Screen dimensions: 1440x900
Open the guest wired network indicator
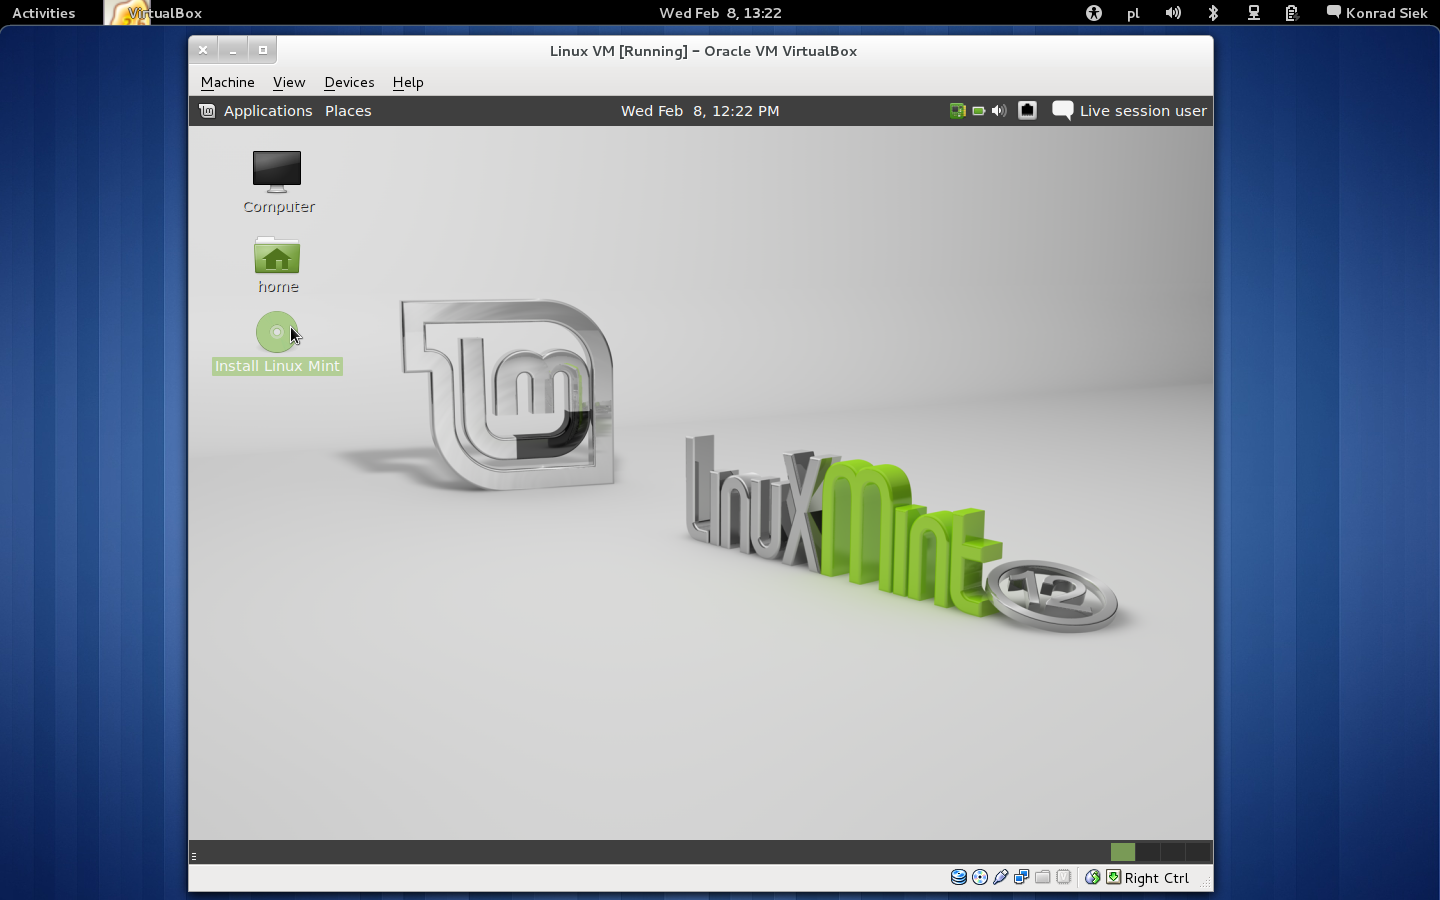tap(1027, 111)
